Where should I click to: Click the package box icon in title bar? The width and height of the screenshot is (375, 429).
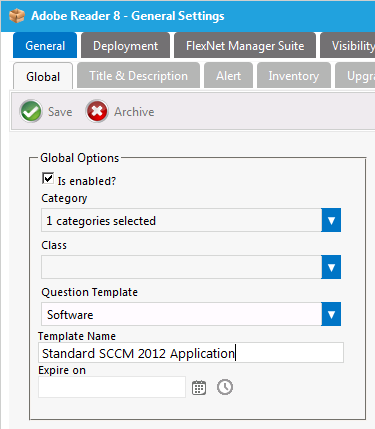17,16
